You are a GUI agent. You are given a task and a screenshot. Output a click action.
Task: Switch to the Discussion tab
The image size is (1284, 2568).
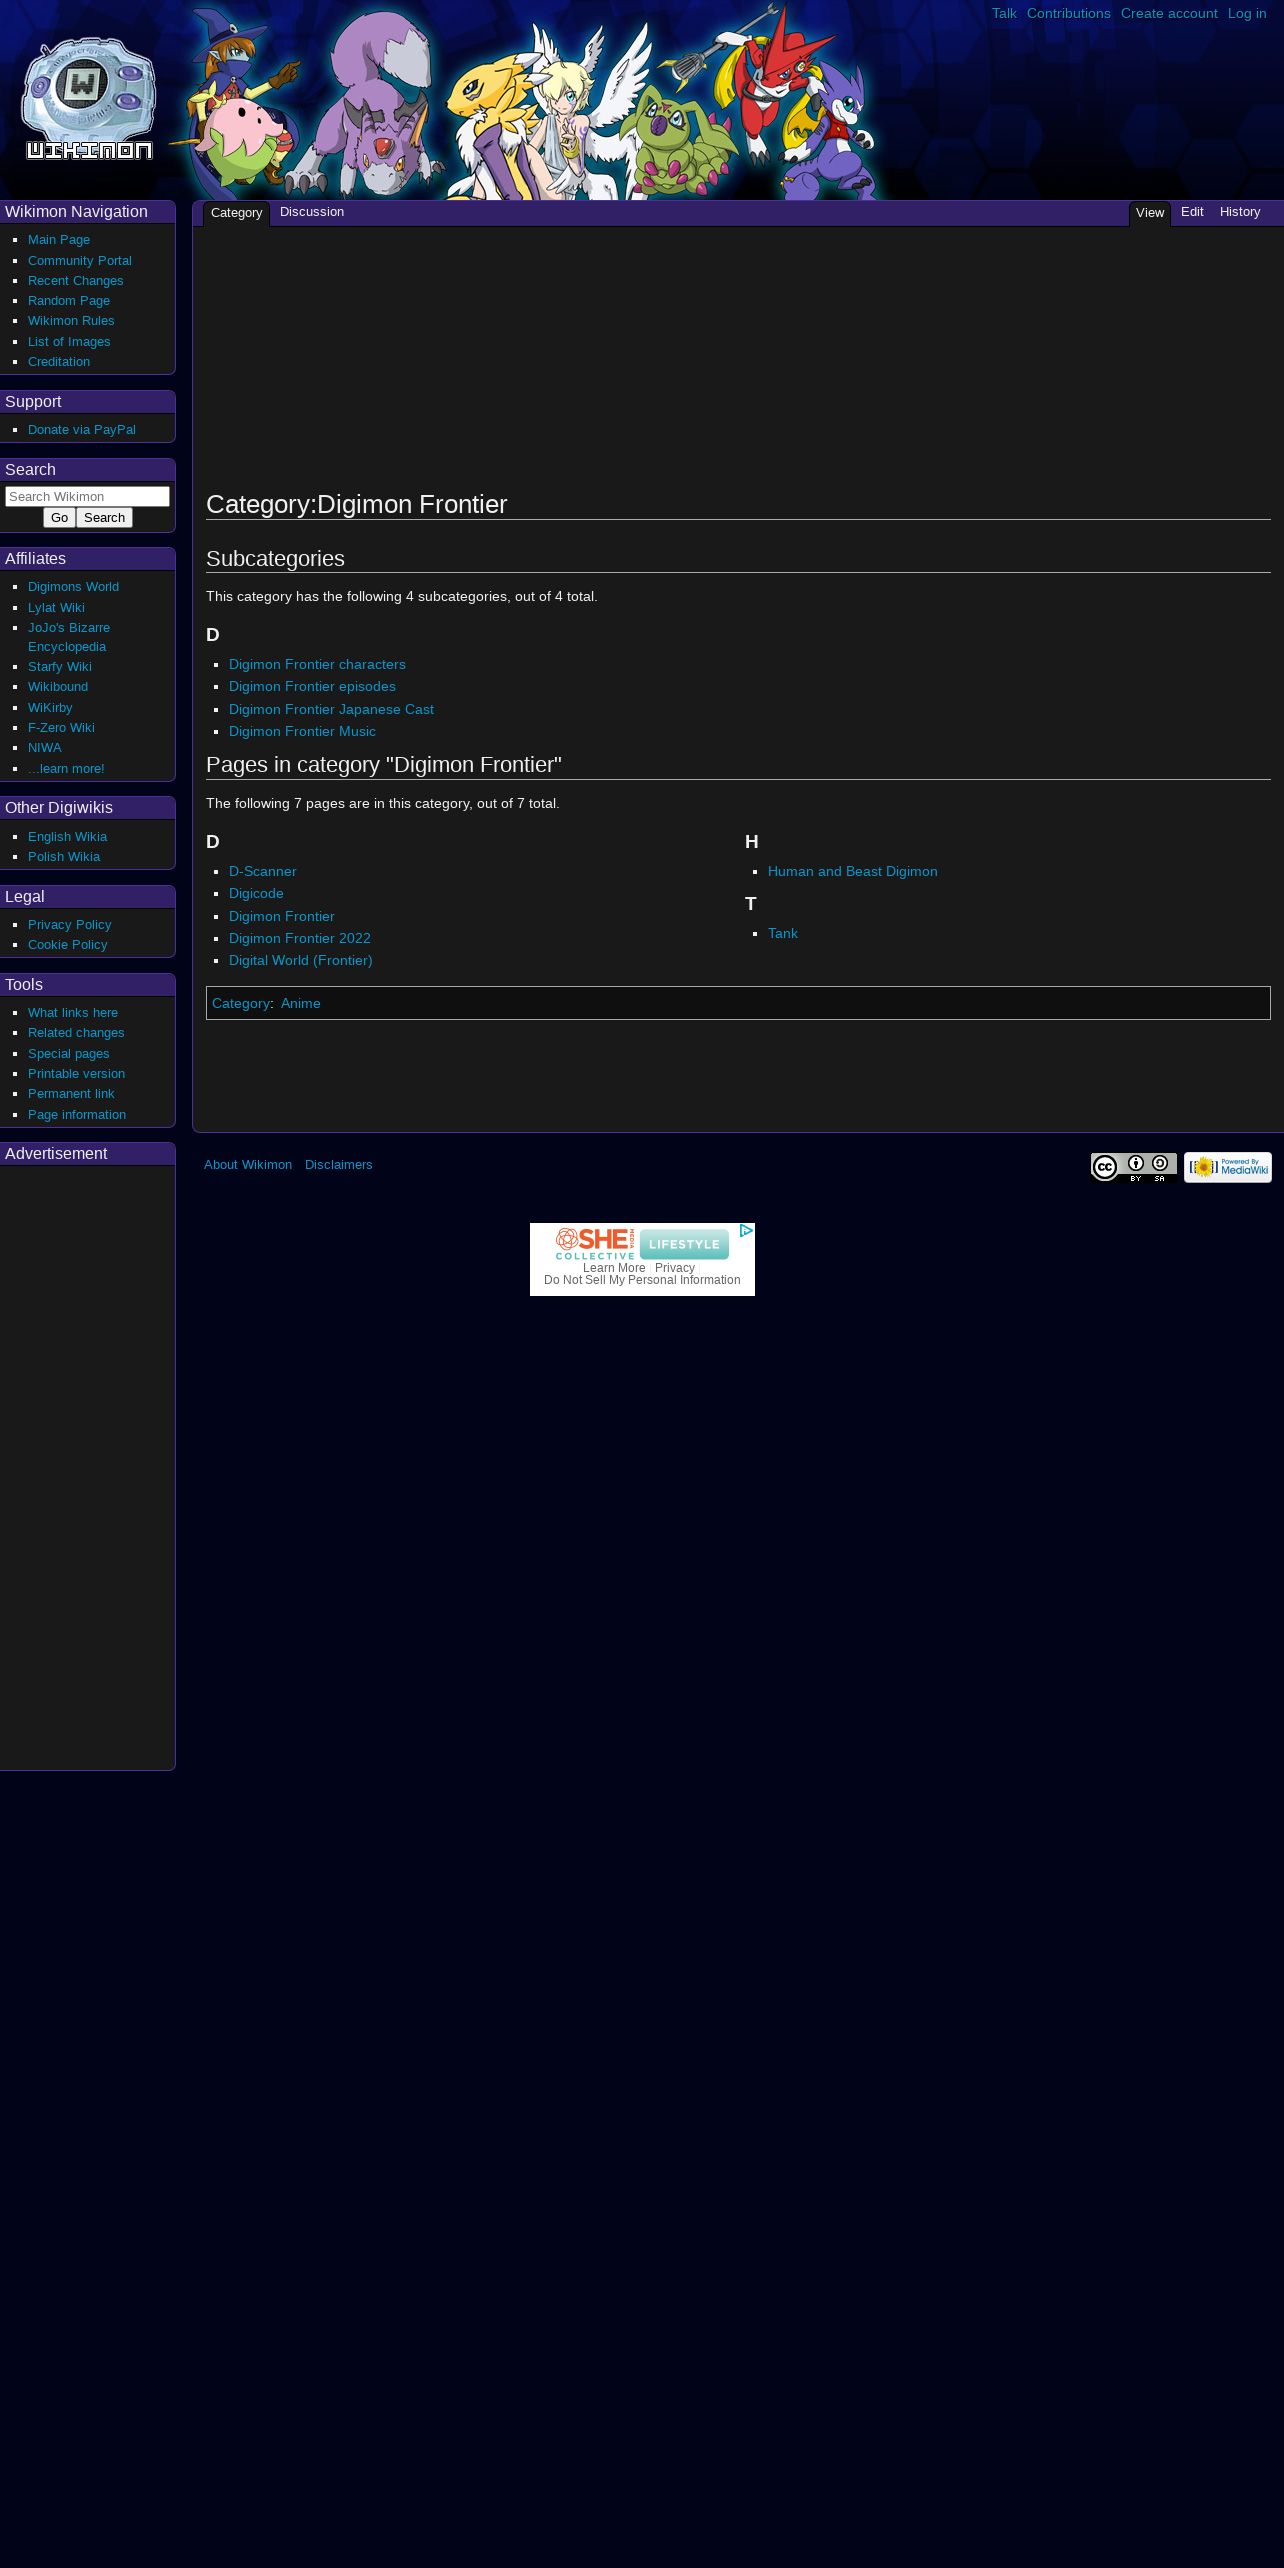[x=312, y=212]
